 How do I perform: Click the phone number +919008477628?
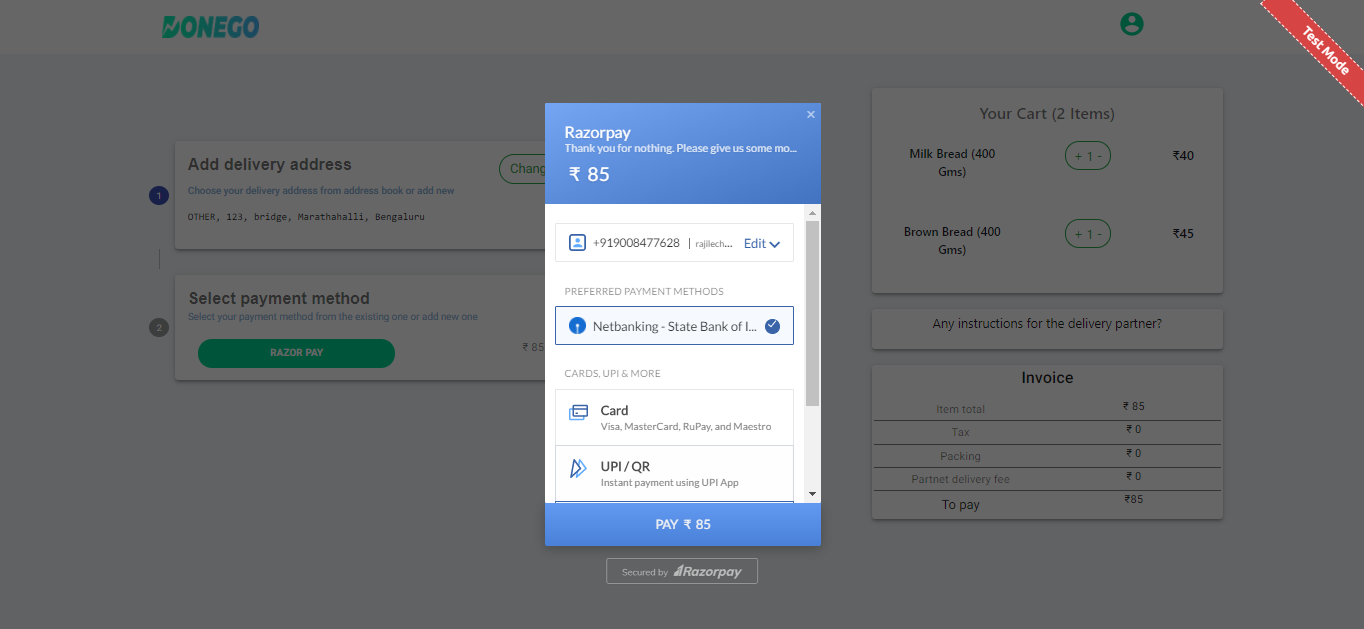point(636,243)
